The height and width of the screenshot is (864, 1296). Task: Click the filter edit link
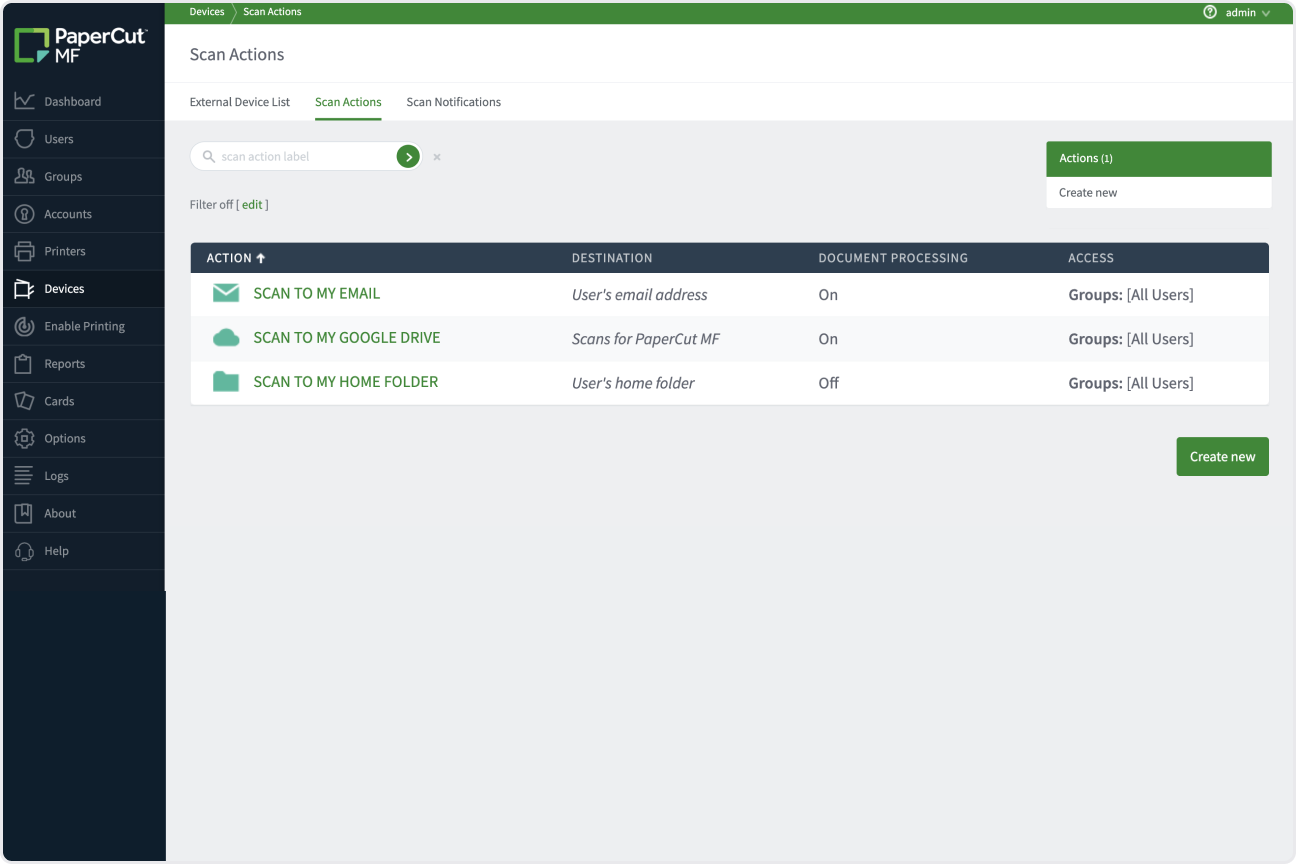pyautogui.click(x=252, y=204)
